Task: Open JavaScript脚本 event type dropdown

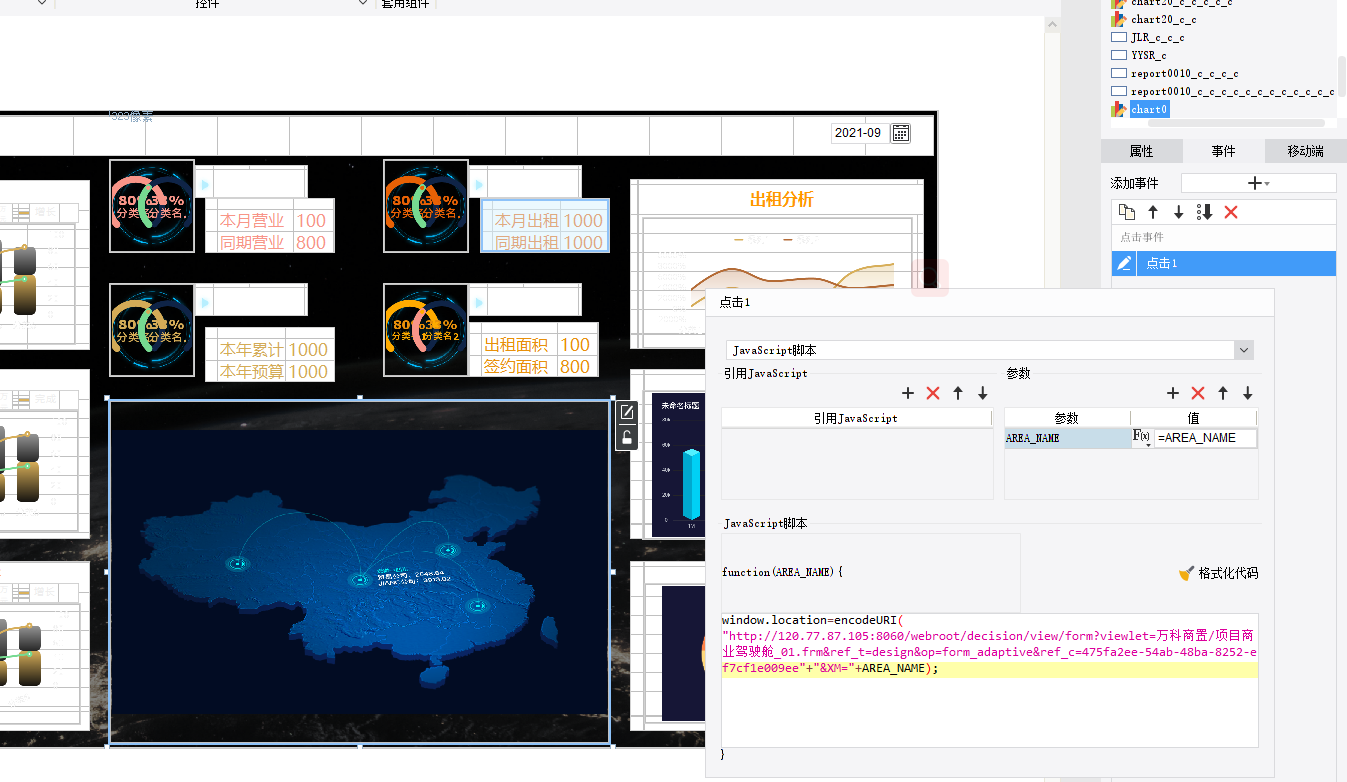Action: point(1244,350)
